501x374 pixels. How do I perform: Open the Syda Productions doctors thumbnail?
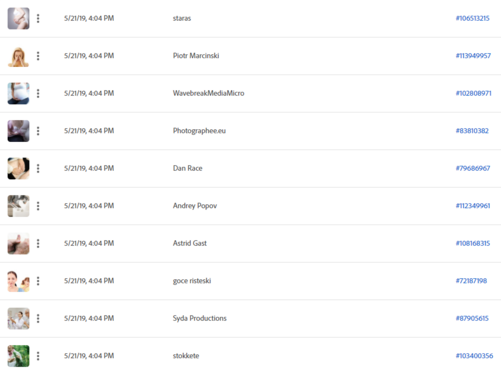(x=18, y=318)
